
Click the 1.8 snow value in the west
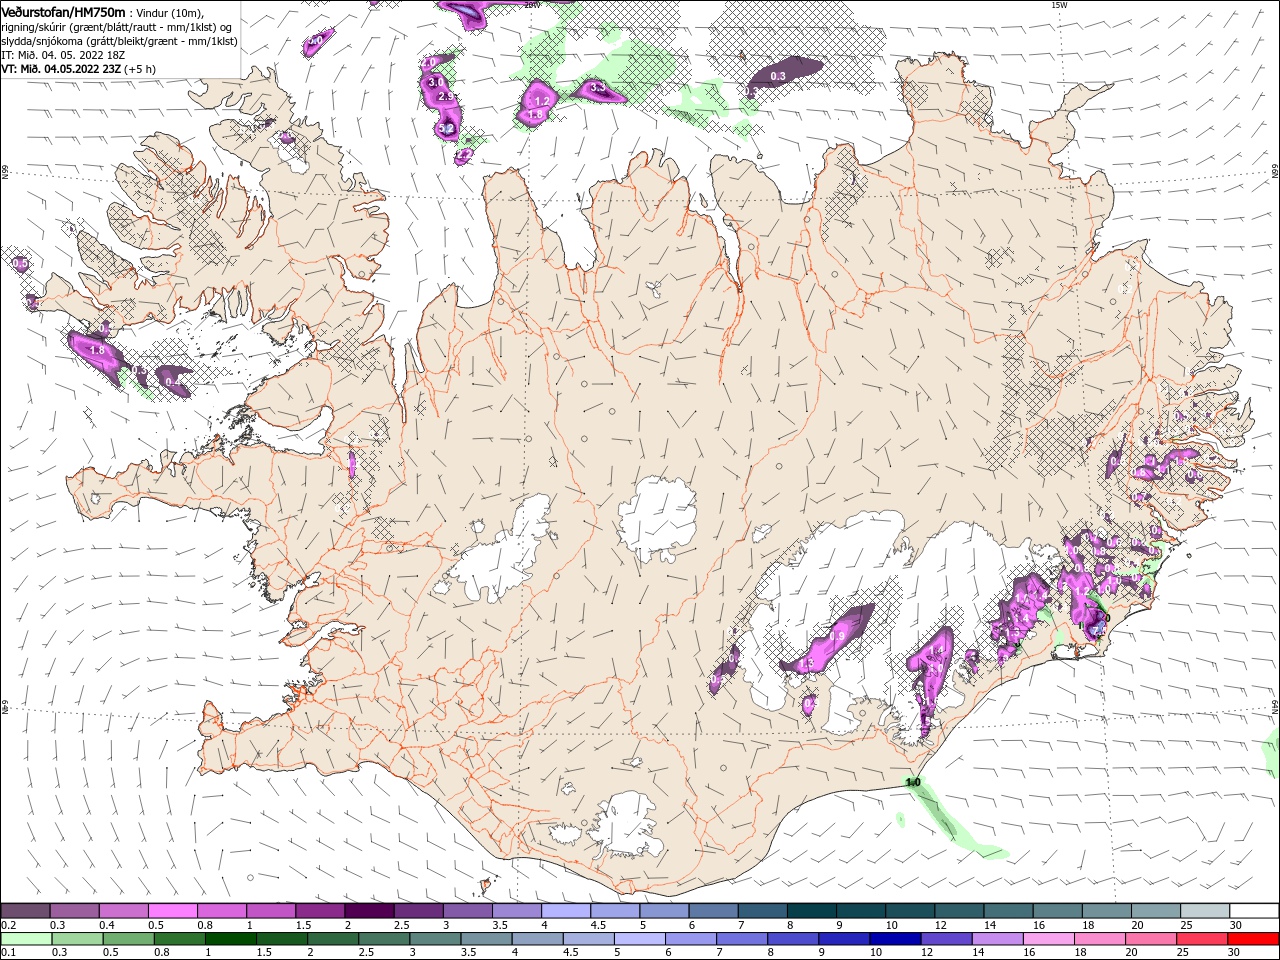[97, 351]
